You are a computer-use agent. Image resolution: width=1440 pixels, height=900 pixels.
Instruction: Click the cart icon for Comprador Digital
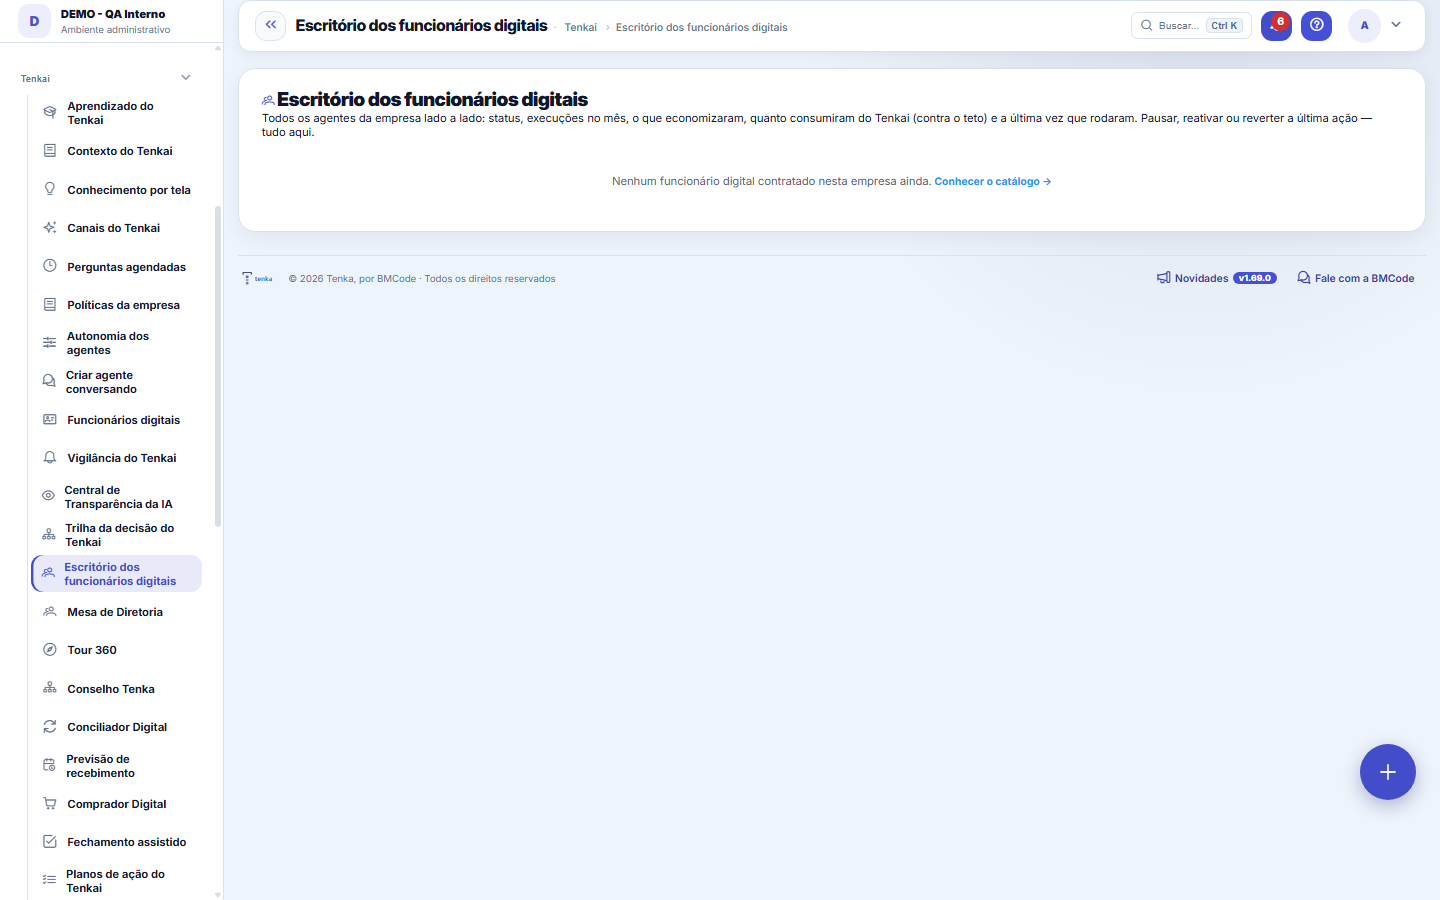tap(49, 804)
